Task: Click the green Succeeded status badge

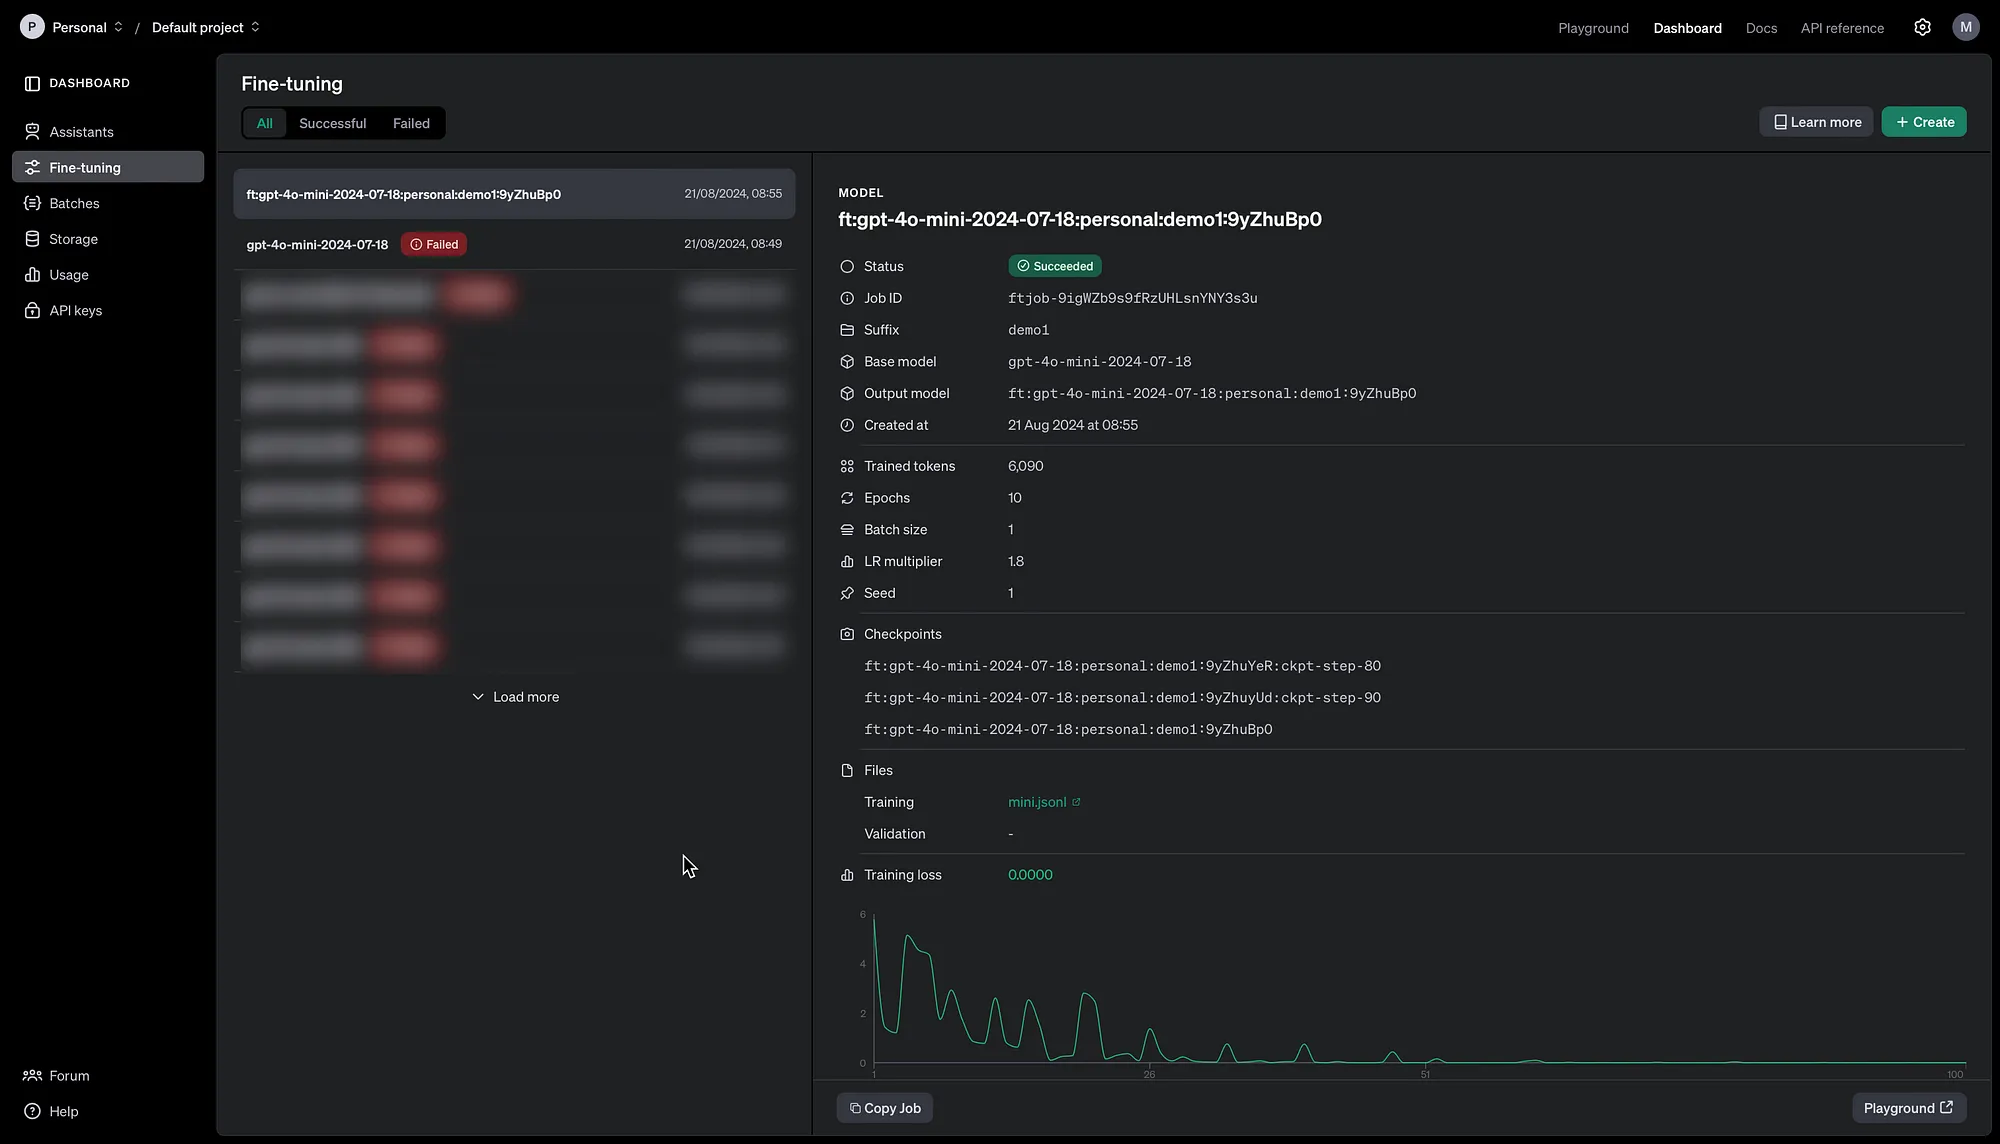Action: 1055,266
